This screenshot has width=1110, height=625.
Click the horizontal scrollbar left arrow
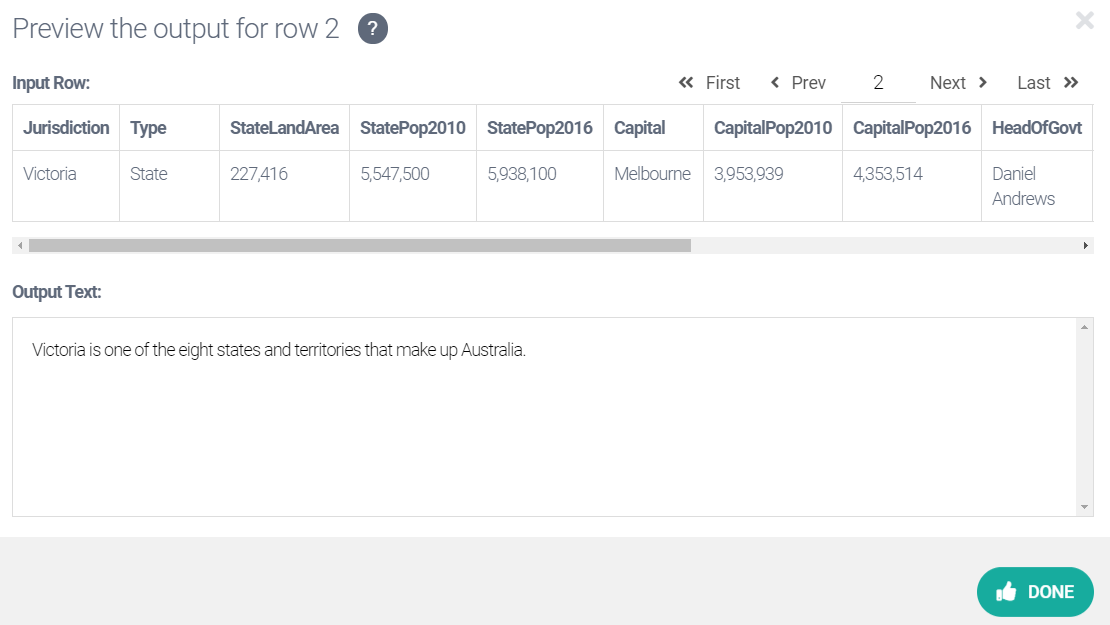[x=19, y=245]
